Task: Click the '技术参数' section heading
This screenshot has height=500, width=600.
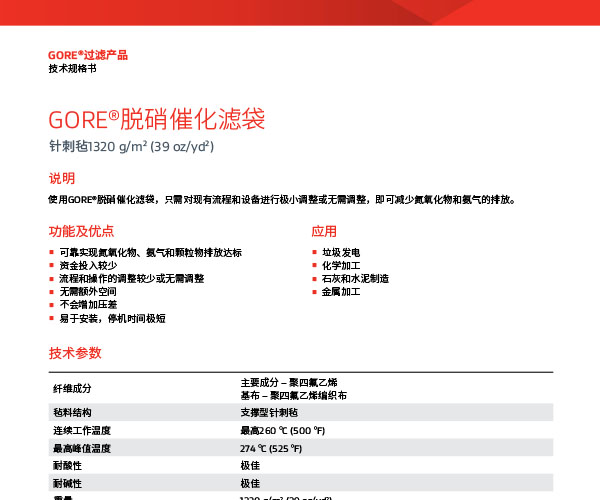Action: [x=75, y=353]
